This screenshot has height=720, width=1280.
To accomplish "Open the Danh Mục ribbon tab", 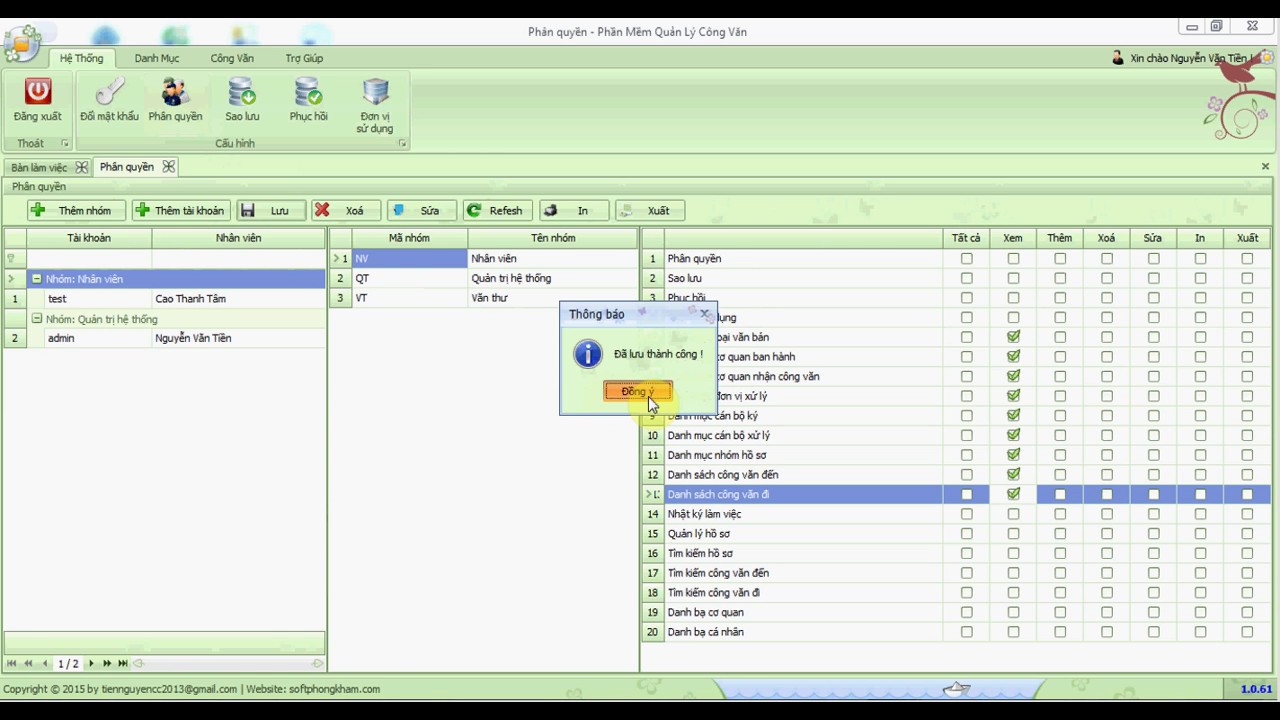I will pyautogui.click(x=157, y=58).
